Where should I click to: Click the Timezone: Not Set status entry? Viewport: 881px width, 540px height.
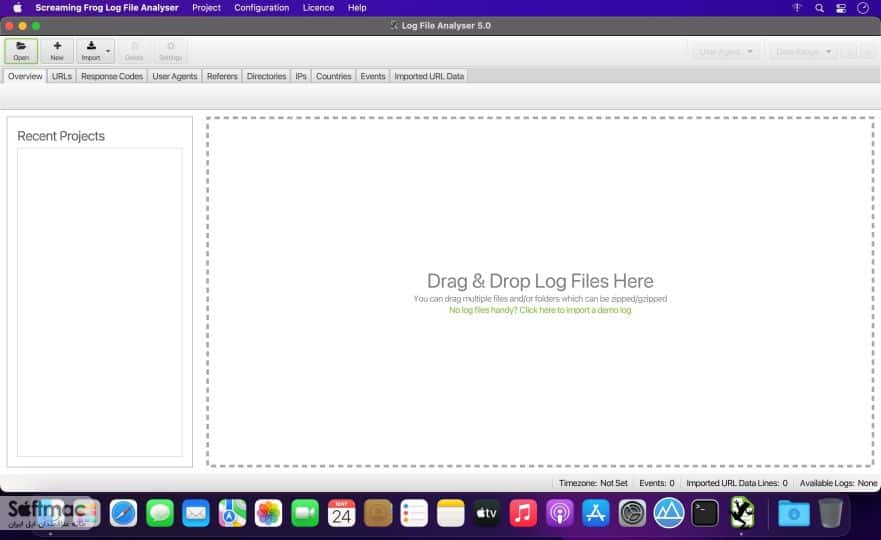(x=593, y=483)
